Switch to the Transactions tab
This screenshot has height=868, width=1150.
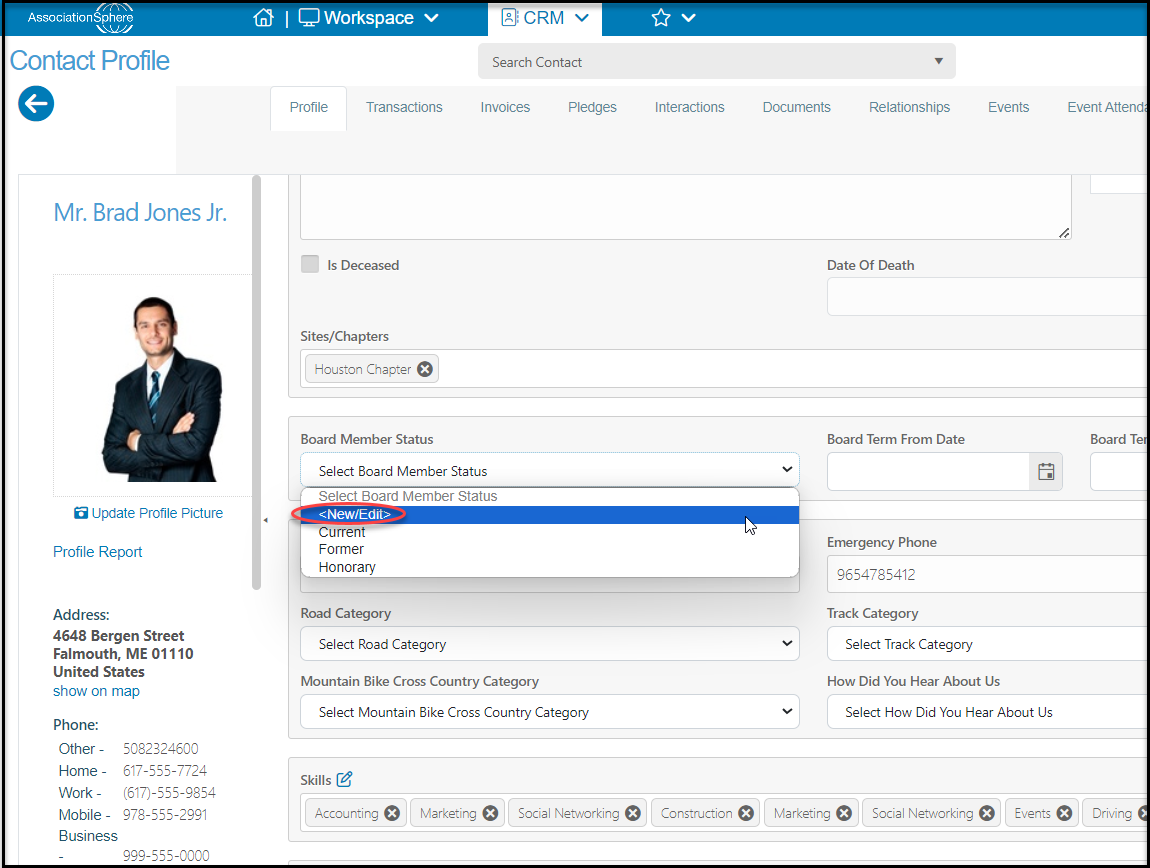coord(404,107)
